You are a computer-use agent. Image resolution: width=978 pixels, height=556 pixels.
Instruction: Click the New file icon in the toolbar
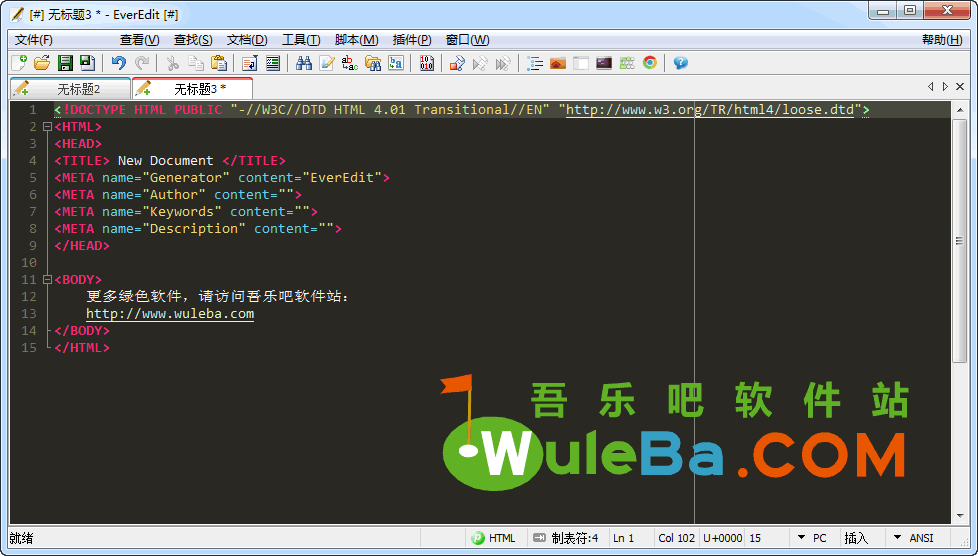[x=19, y=62]
